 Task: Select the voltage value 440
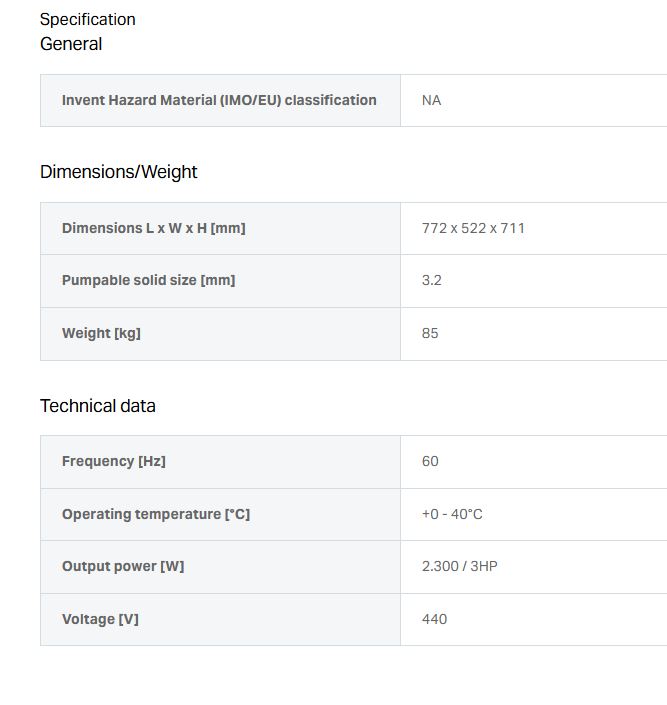click(434, 619)
